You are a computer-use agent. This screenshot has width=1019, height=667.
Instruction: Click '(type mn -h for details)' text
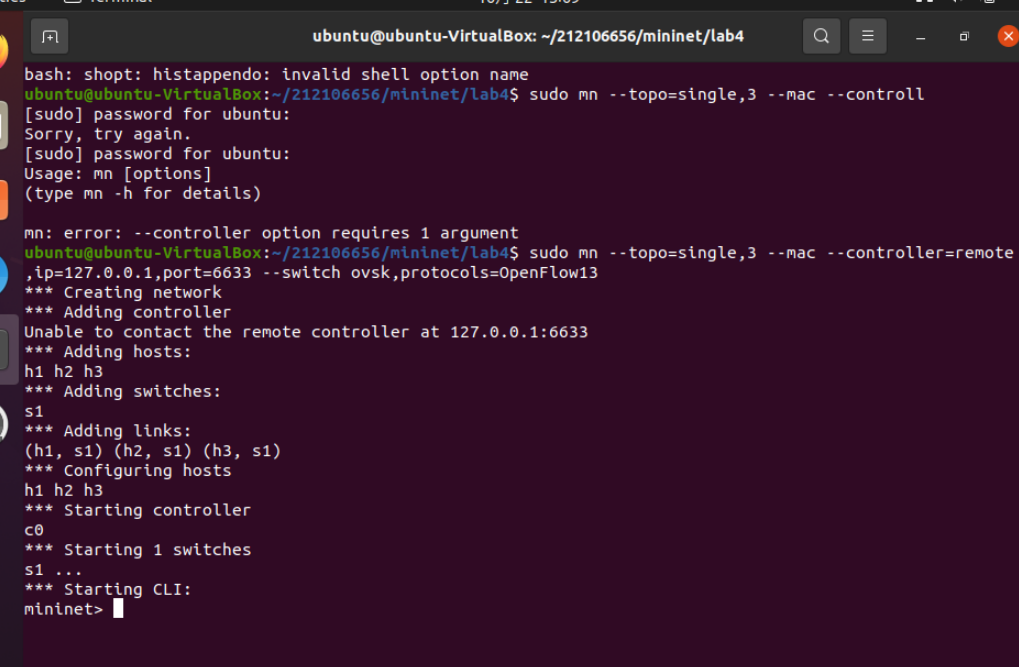142,193
